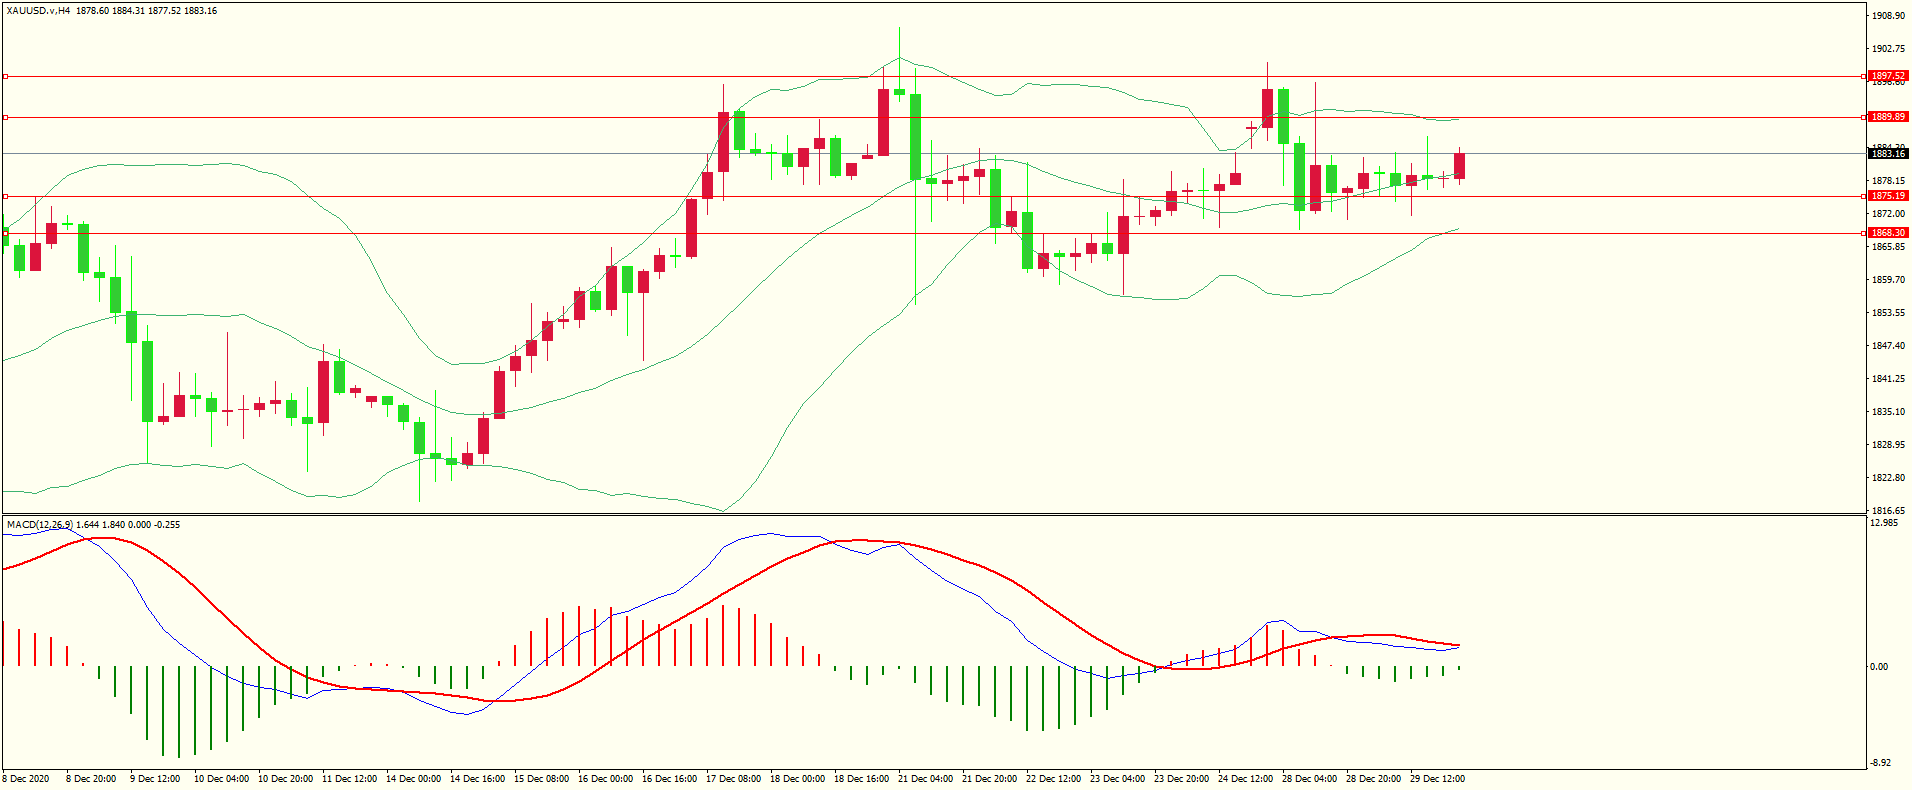Select the horizontal line at 1868.30
Viewport: 1912px width, 790px height.
[935, 233]
